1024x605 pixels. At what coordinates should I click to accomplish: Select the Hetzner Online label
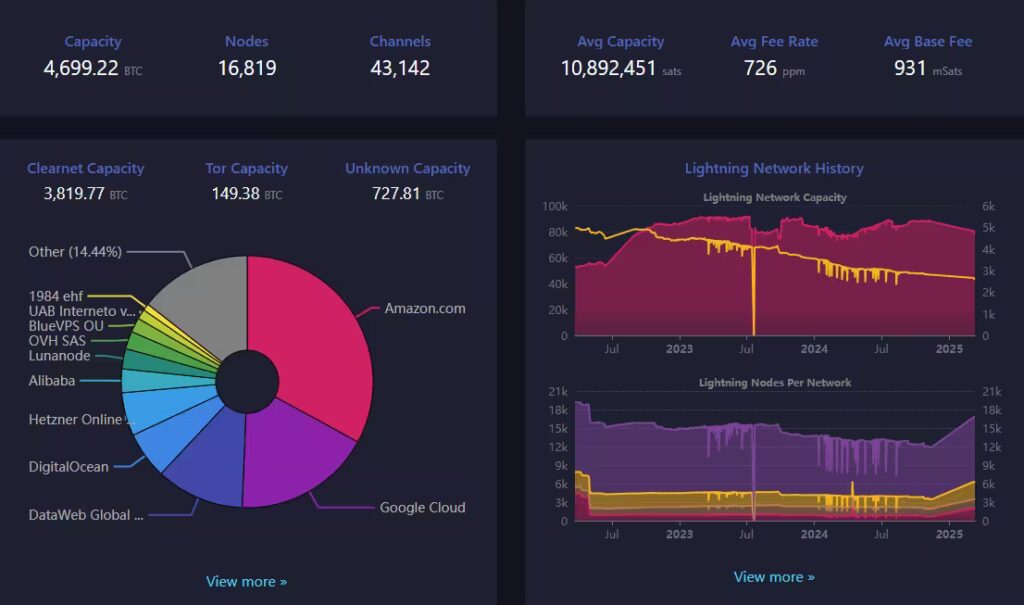74,420
